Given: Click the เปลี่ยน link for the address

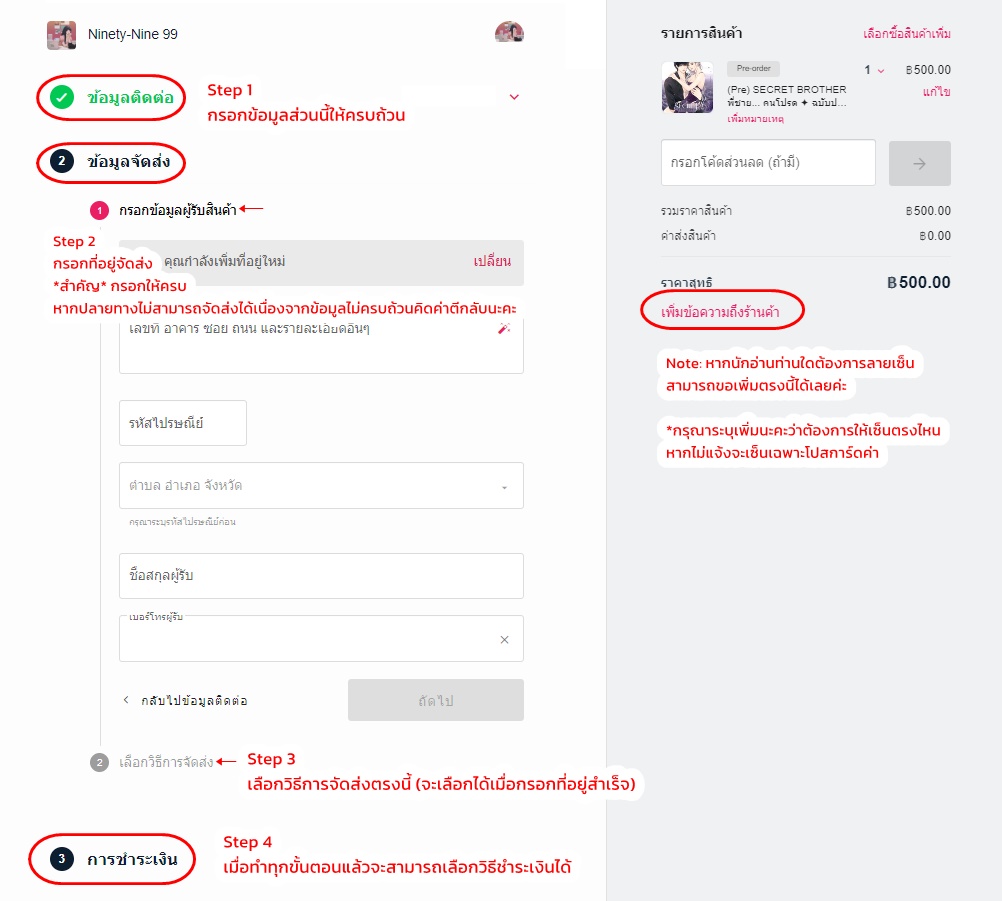Looking at the screenshot, I should tap(492, 261).
